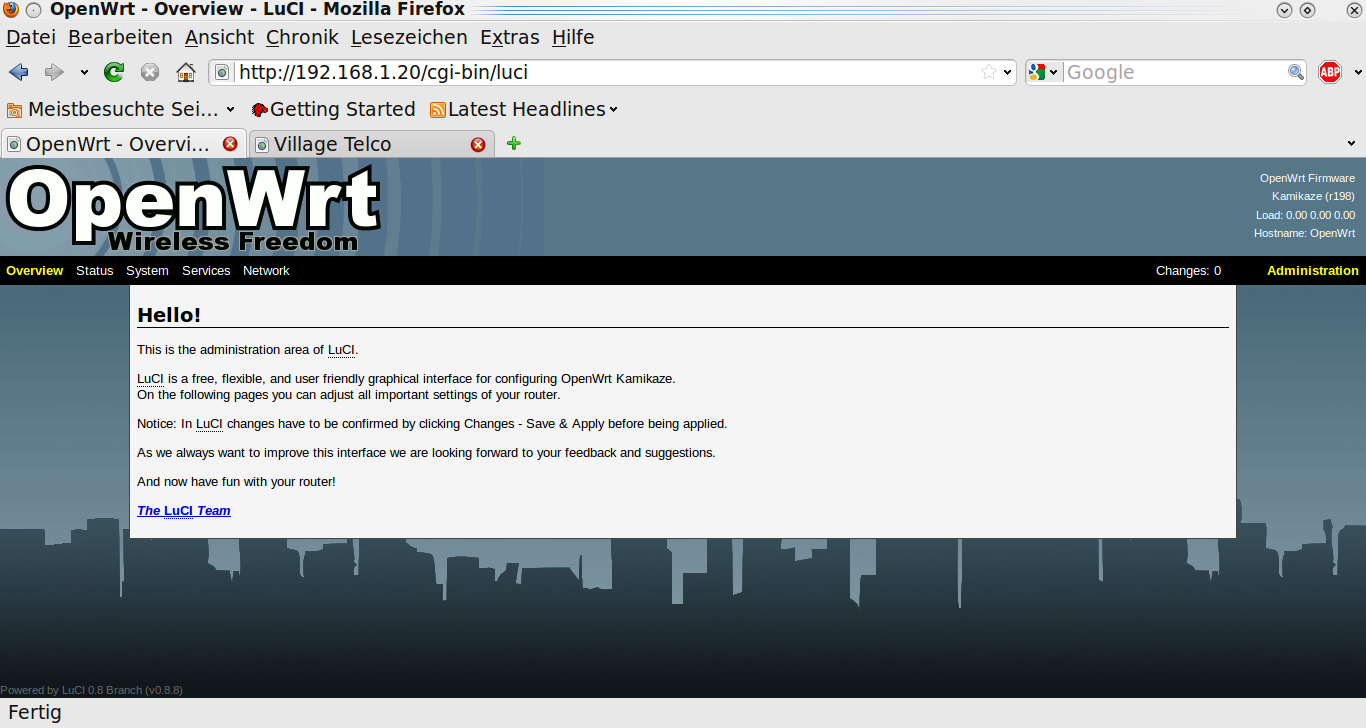
Task: Open the Ansicht menu
Action: (219, 37)
